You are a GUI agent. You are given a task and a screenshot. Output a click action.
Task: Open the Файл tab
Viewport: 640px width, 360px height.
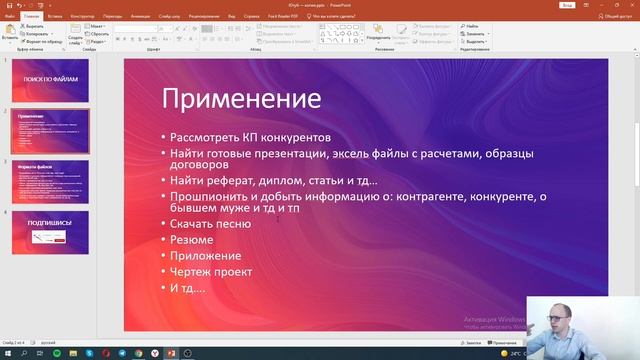click(x=9, y=16)
